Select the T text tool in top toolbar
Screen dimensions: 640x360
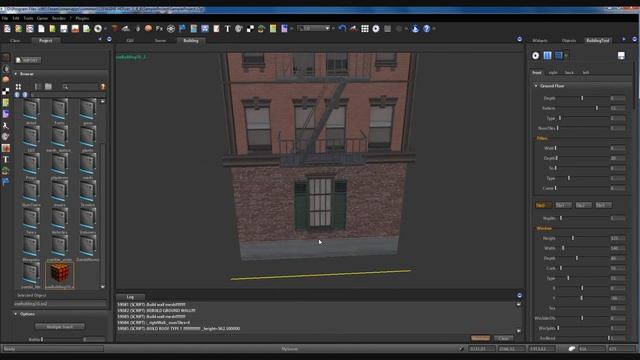coord(227,29)
